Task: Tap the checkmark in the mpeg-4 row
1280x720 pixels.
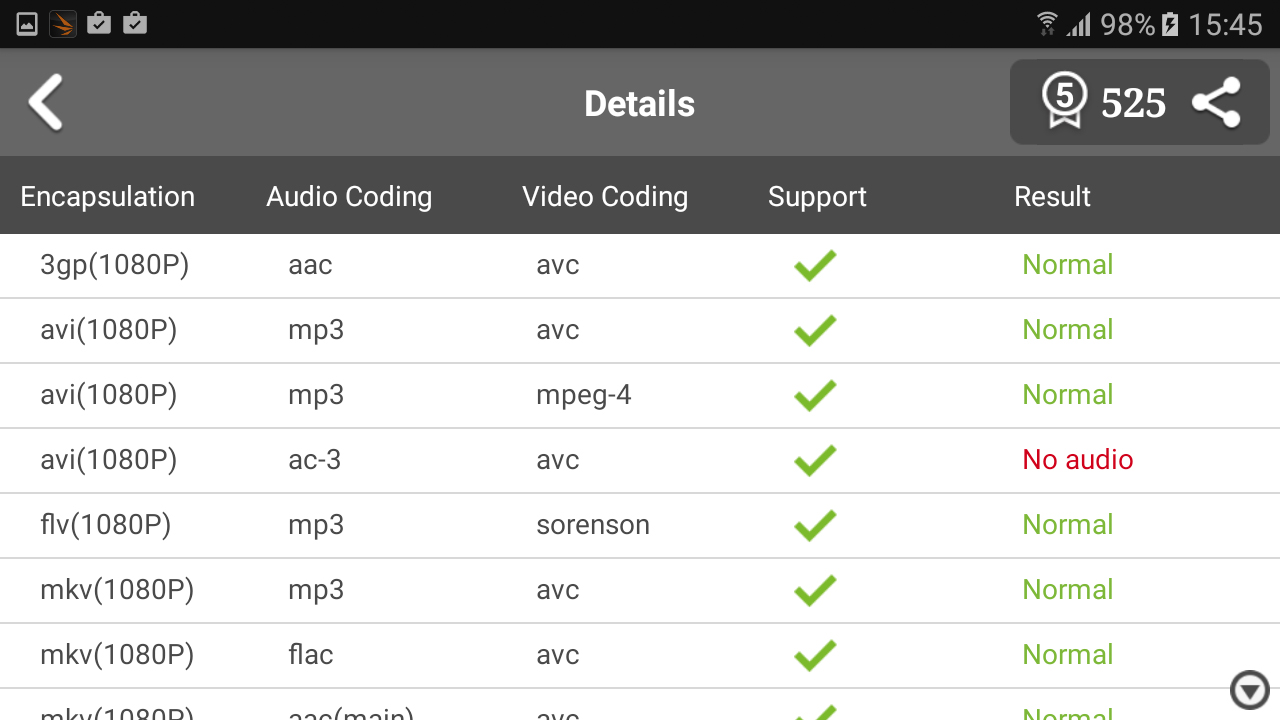Action: (815, 396)
